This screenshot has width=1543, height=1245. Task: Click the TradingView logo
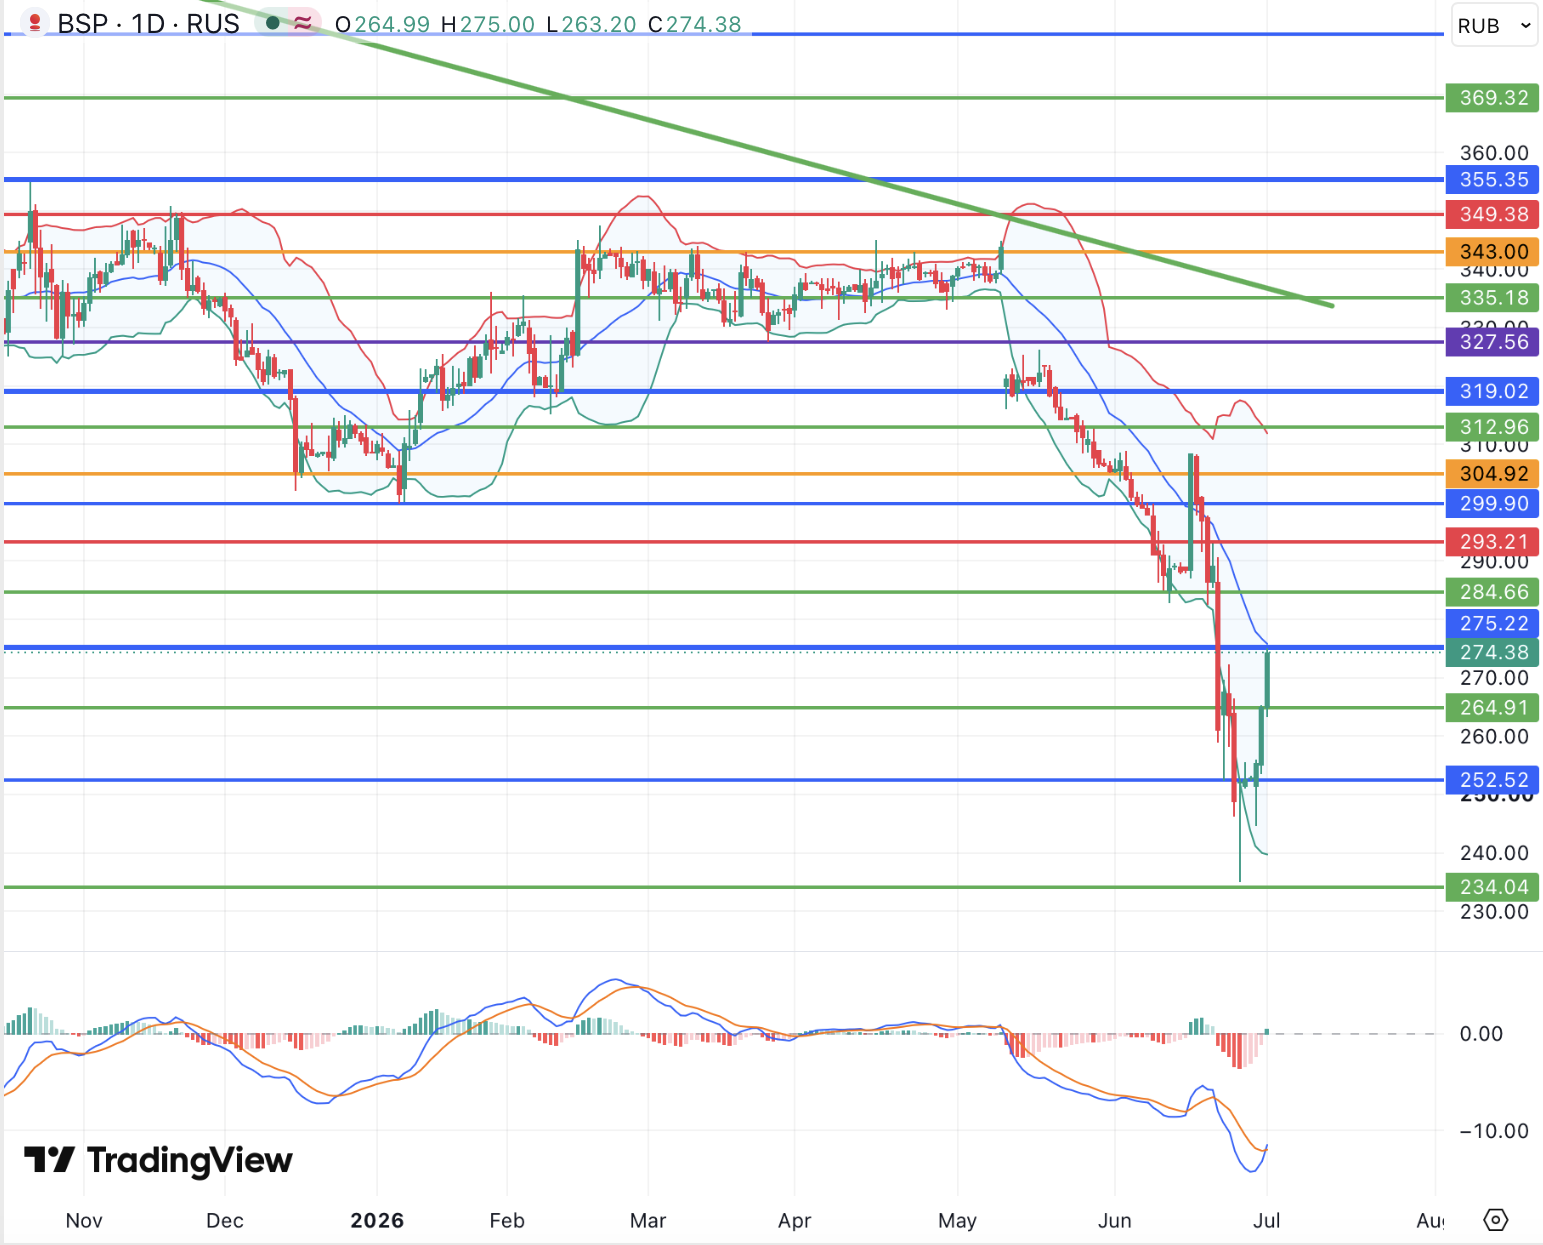point(158,1160)
